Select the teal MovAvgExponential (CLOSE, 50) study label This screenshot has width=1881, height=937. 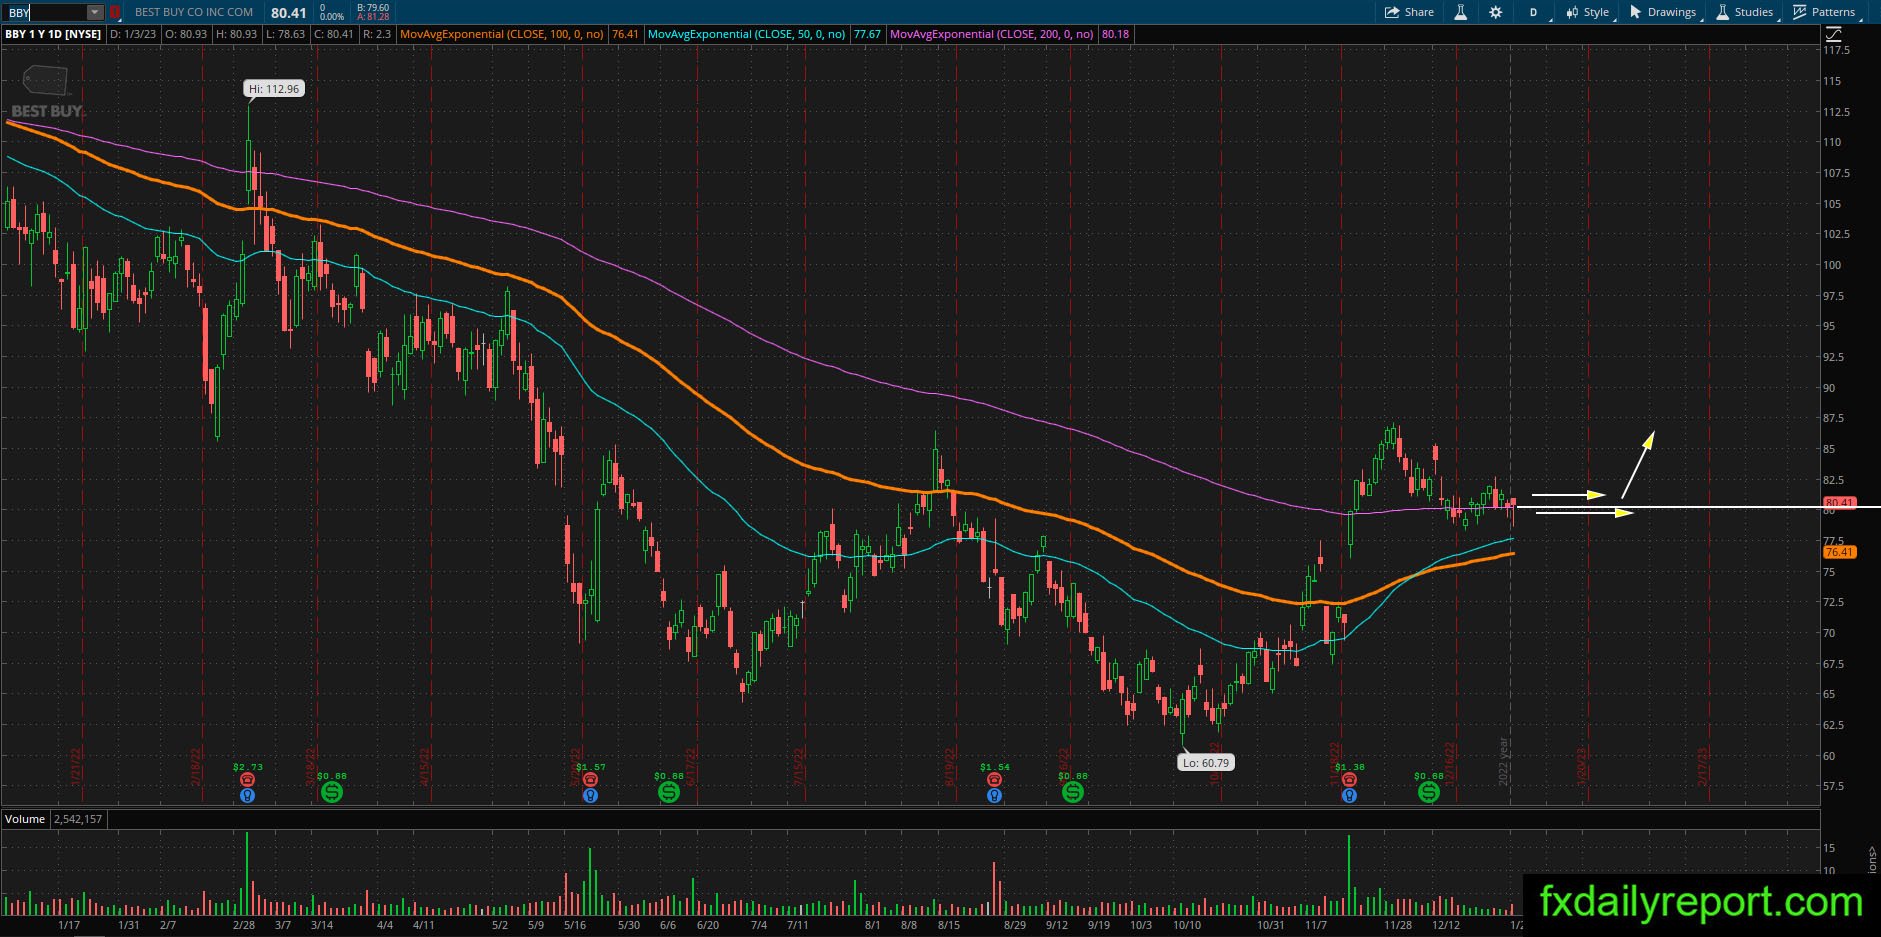point(746,34)
